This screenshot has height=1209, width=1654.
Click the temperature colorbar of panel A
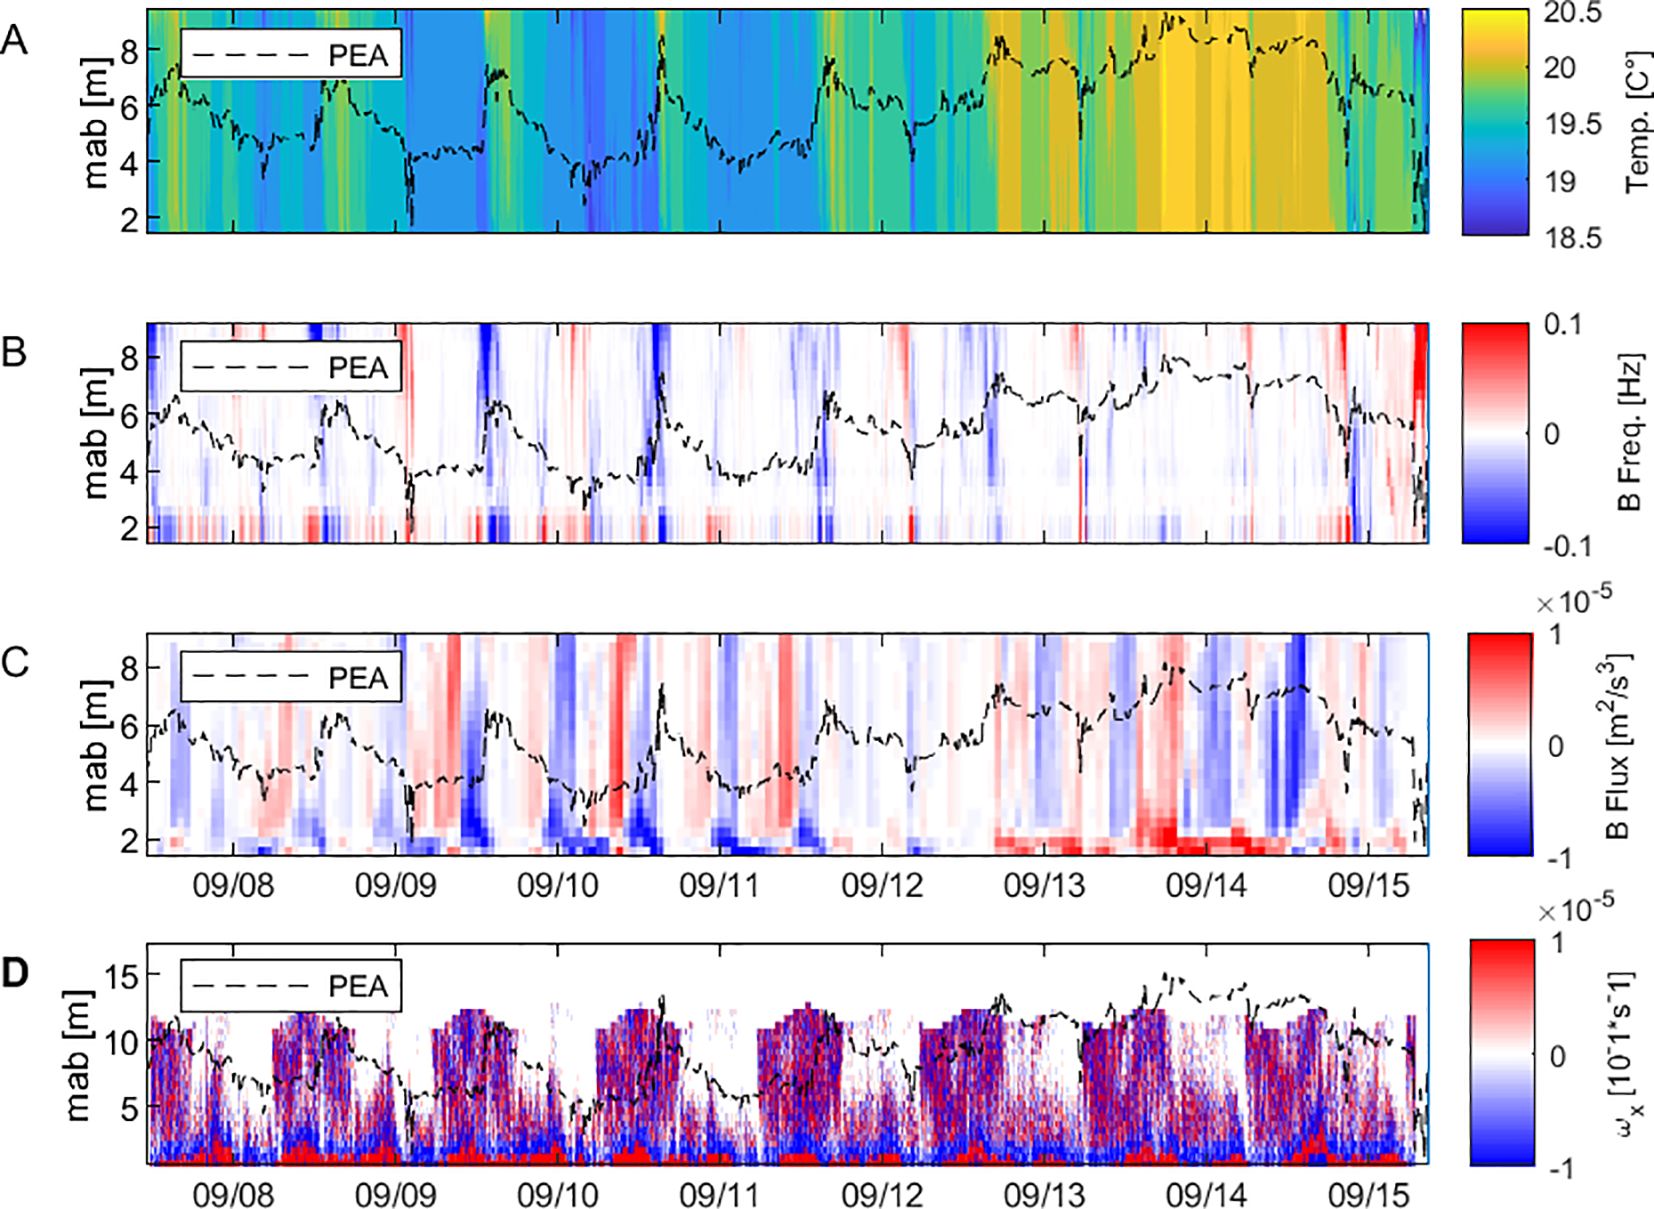[1495, 122]
